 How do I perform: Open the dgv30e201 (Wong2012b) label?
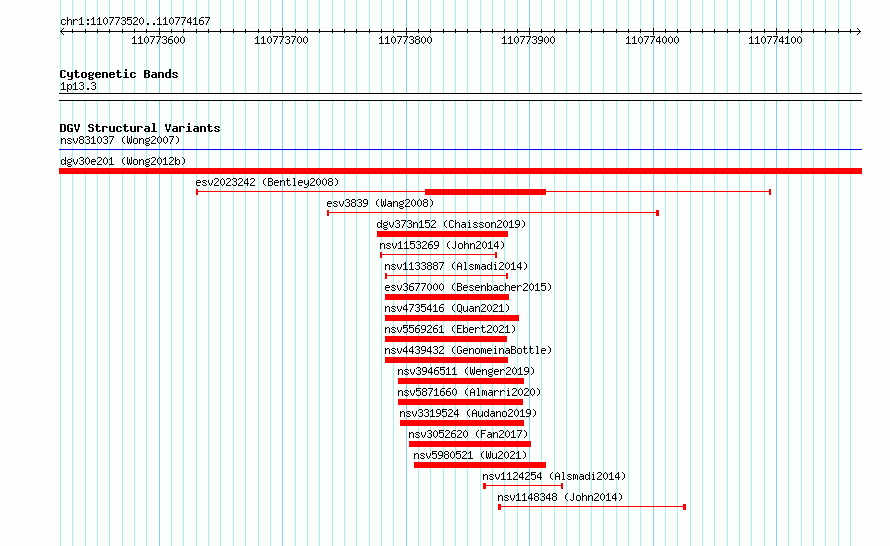tap(123, 161)
